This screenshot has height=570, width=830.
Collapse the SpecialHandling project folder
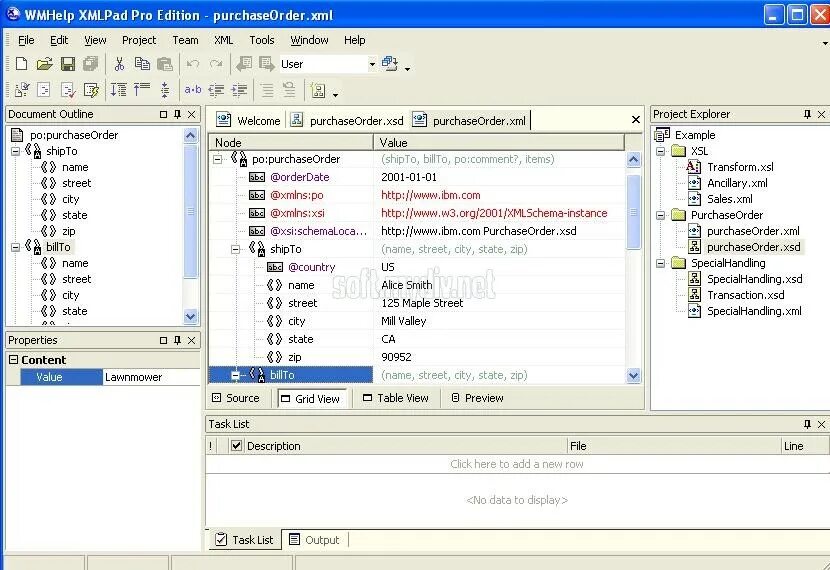pyautogui.click(x=660, y=263)
